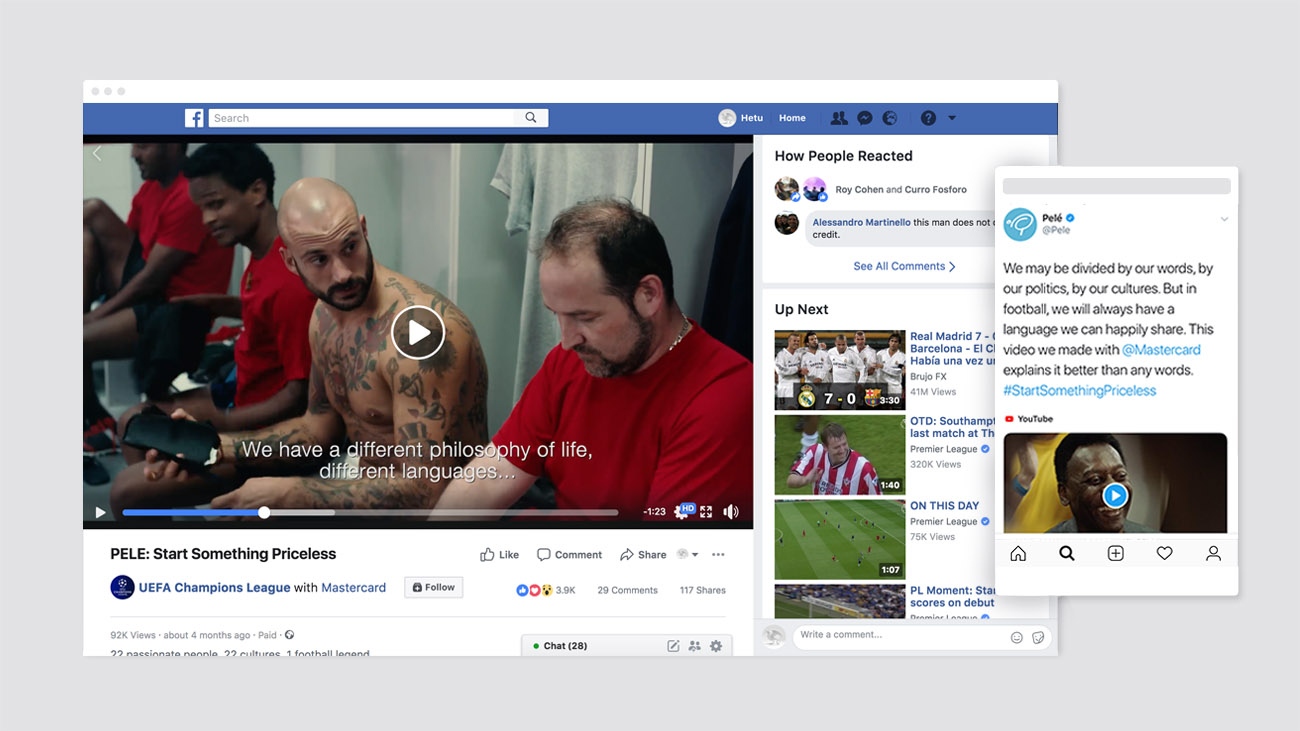Mute the video with the speaker icon
This screenshot has width=1300, height=731.
tap(731, 512)
